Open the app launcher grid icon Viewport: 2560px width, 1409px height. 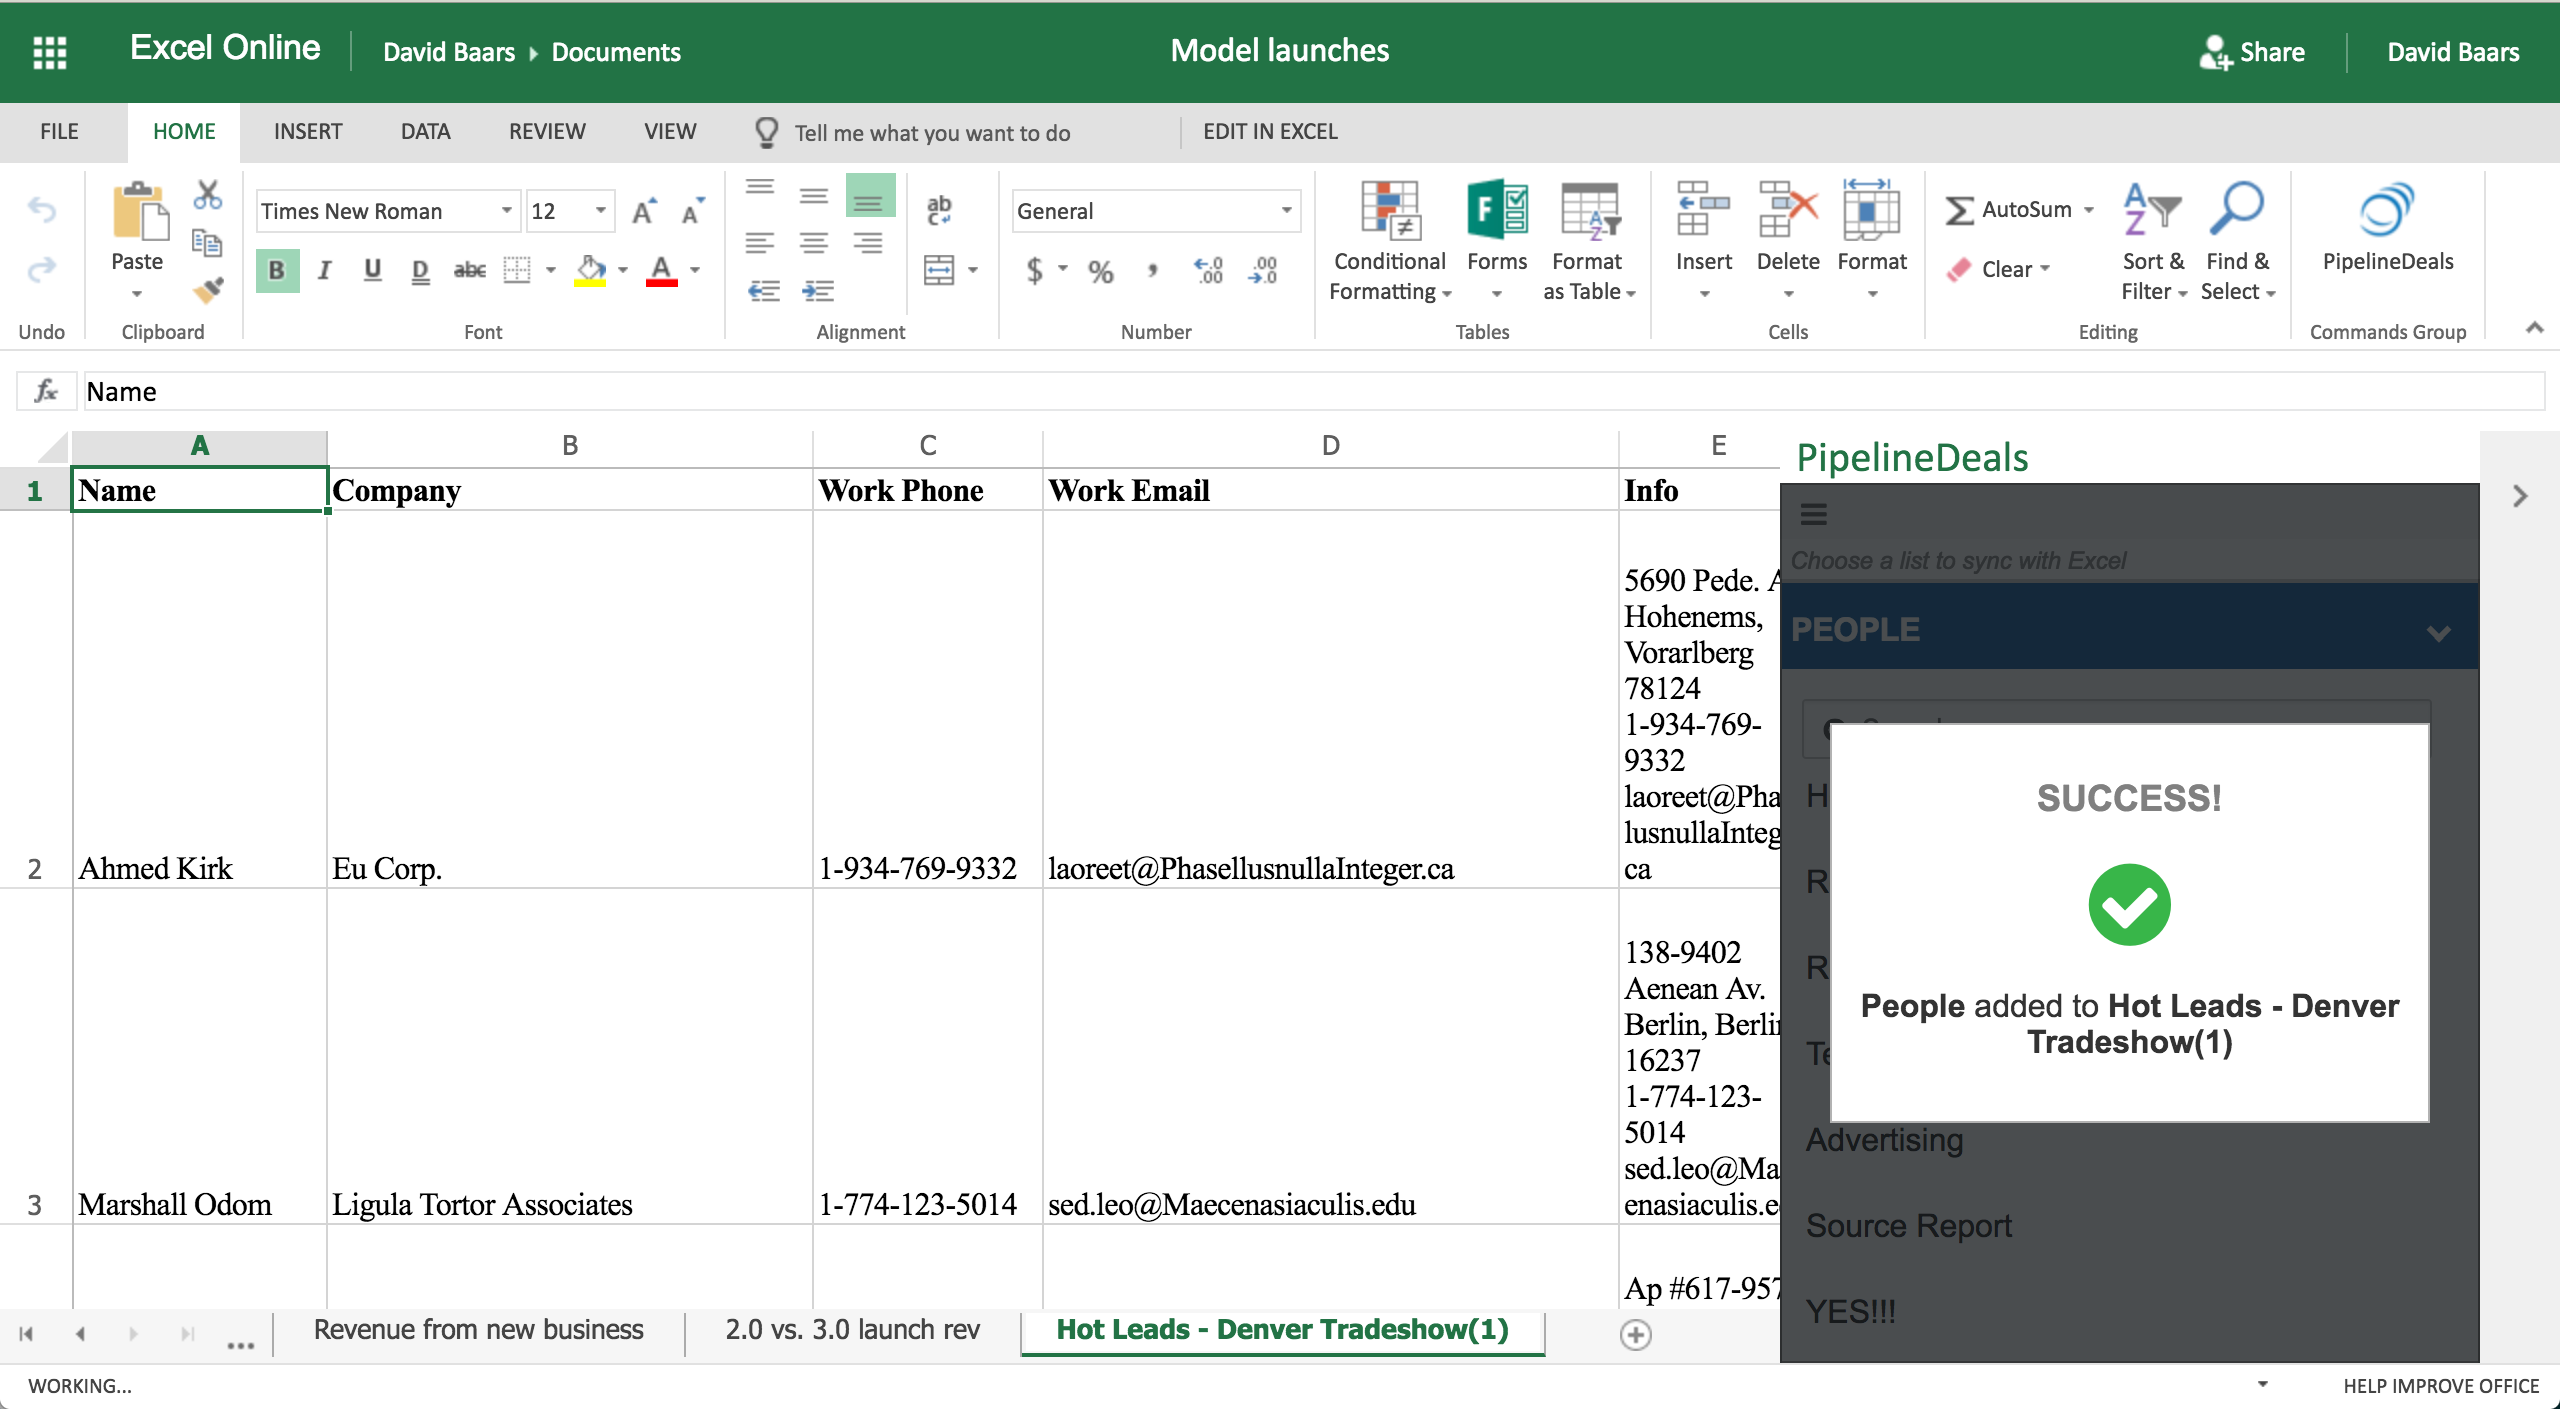(x=49, y=51)
